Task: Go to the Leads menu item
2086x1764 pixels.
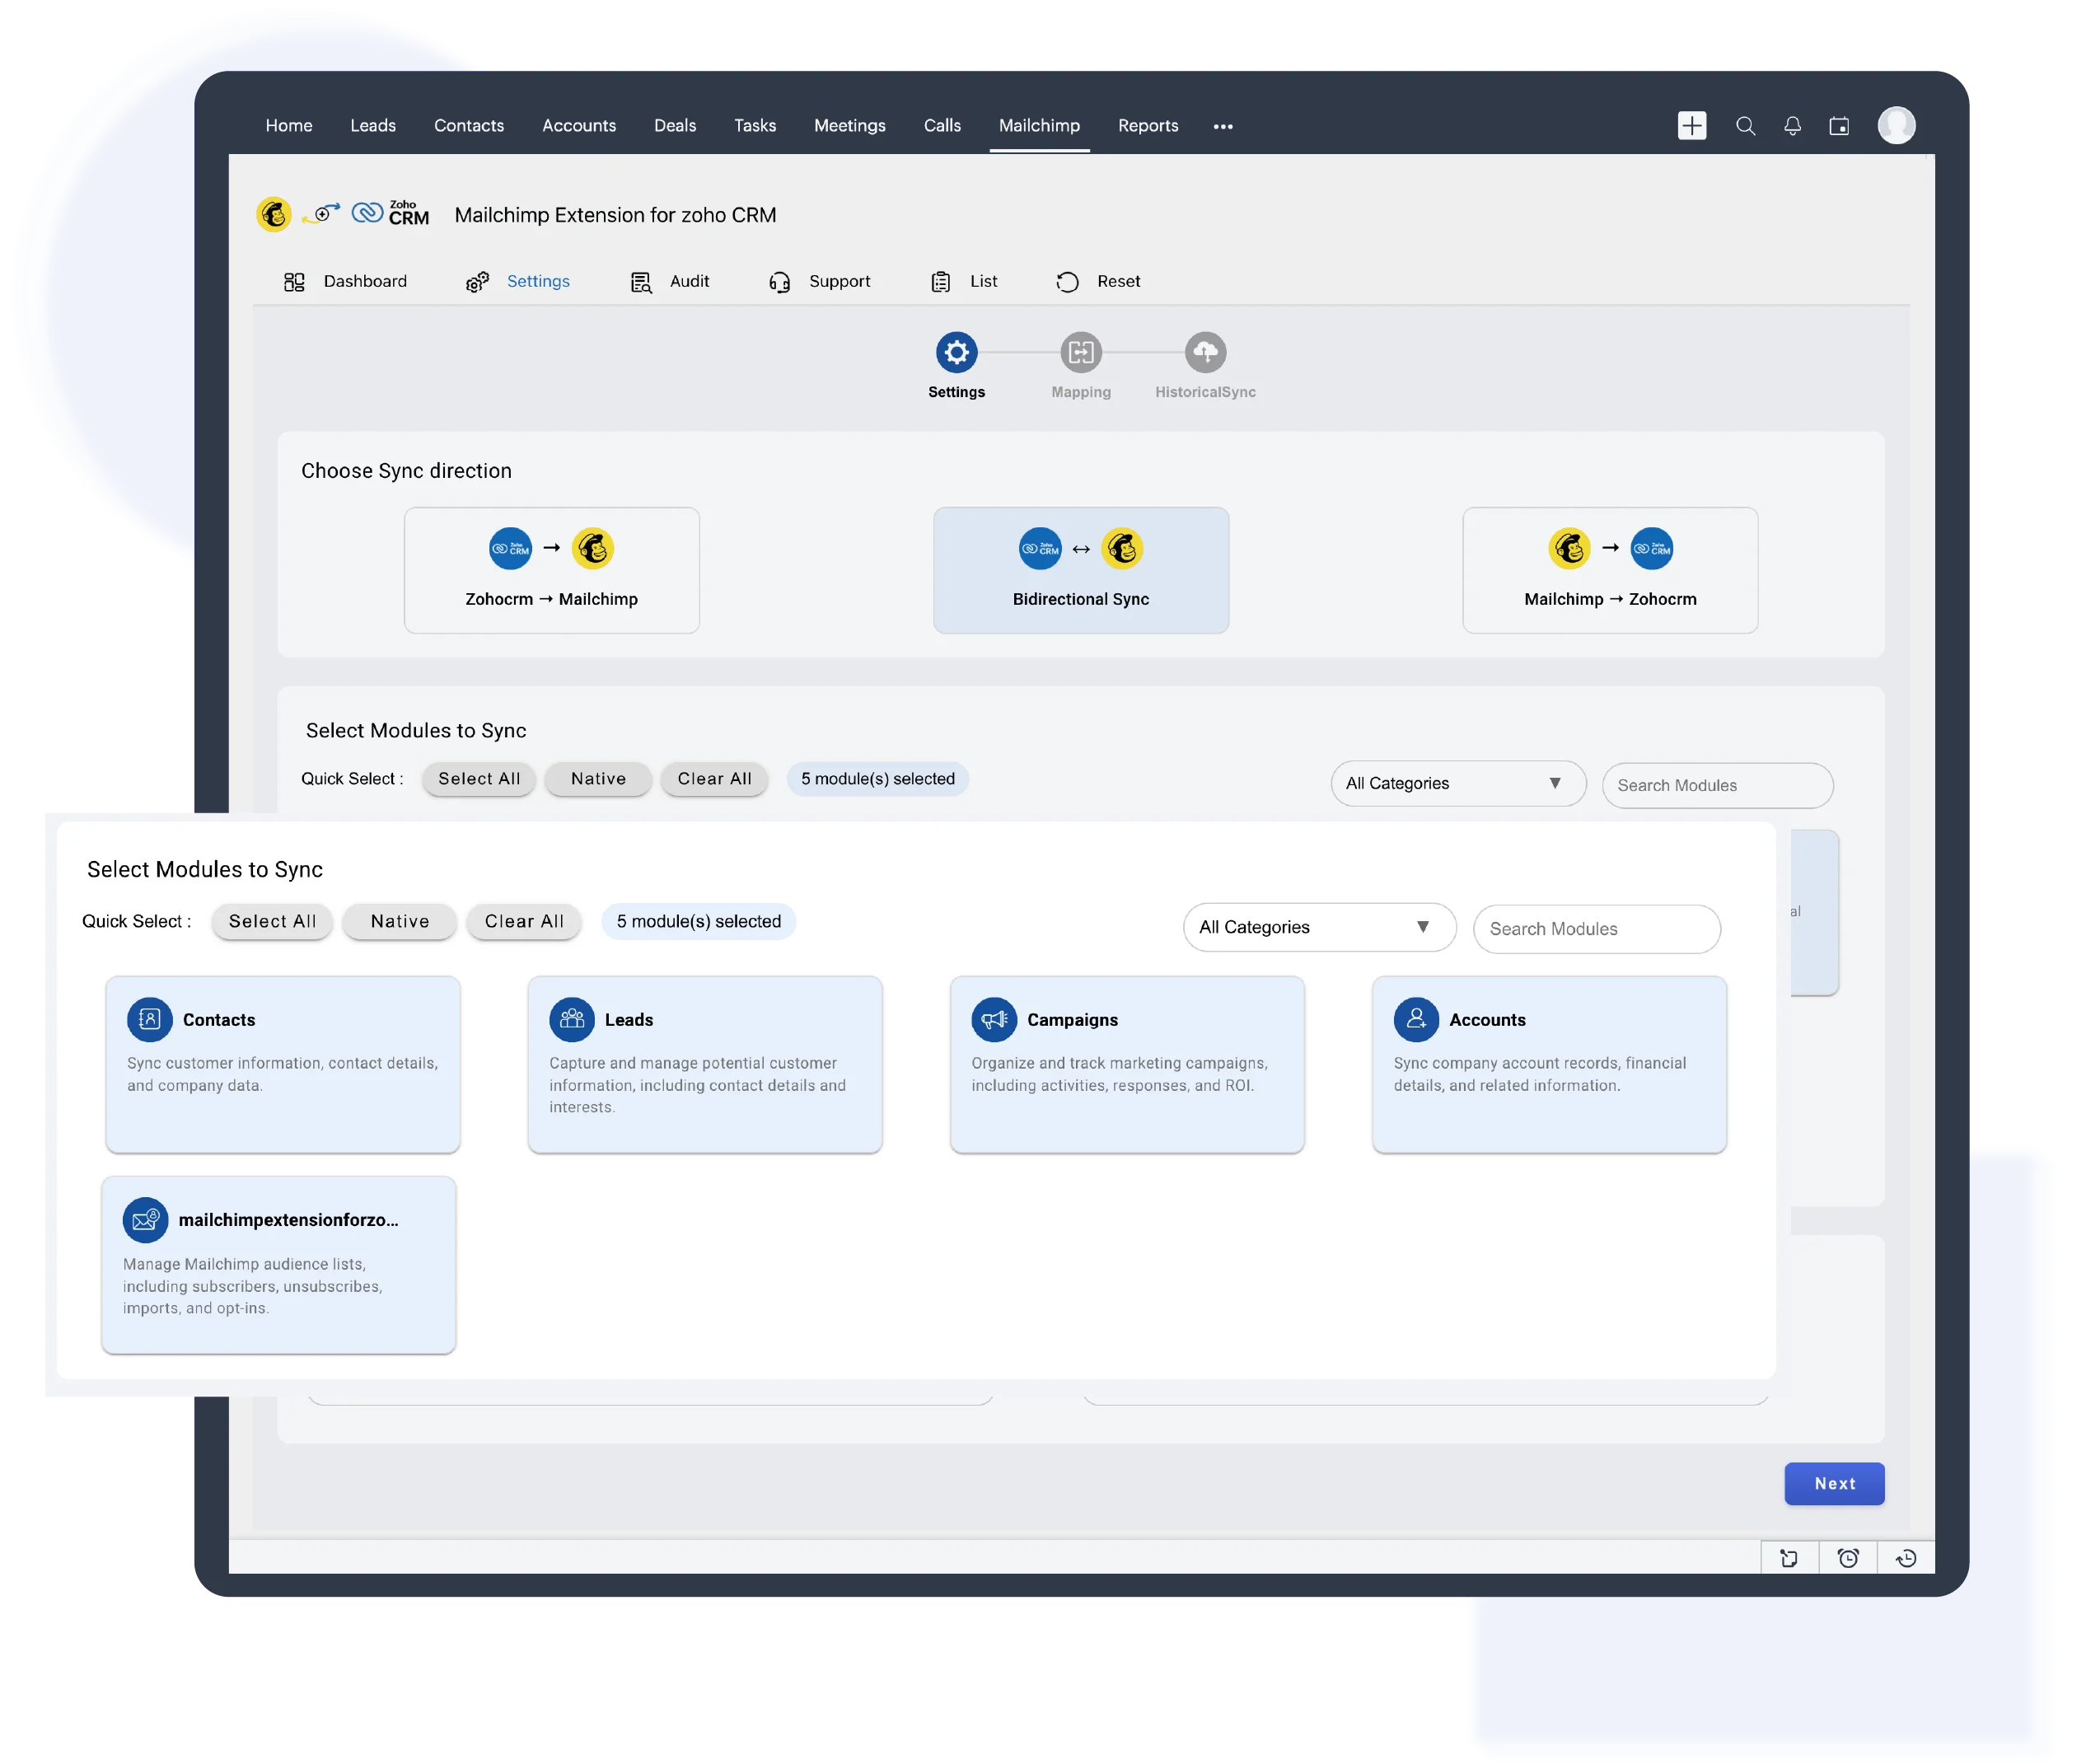Action: (x=372, y=126)
